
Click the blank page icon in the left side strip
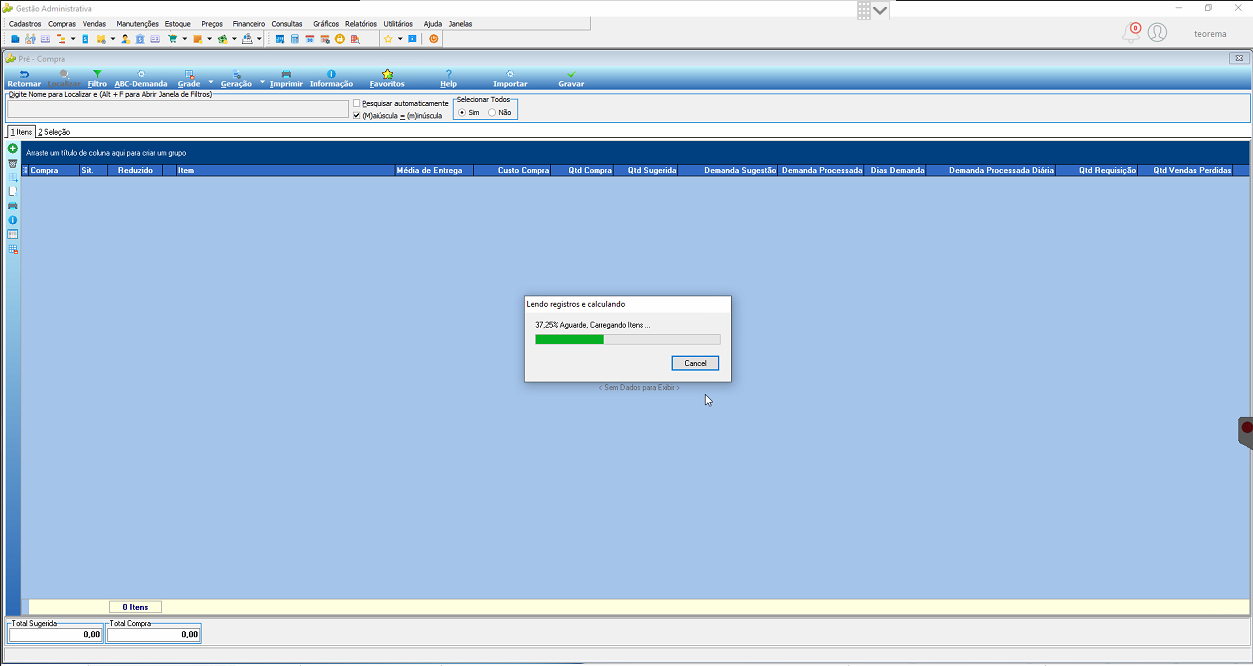13,191
